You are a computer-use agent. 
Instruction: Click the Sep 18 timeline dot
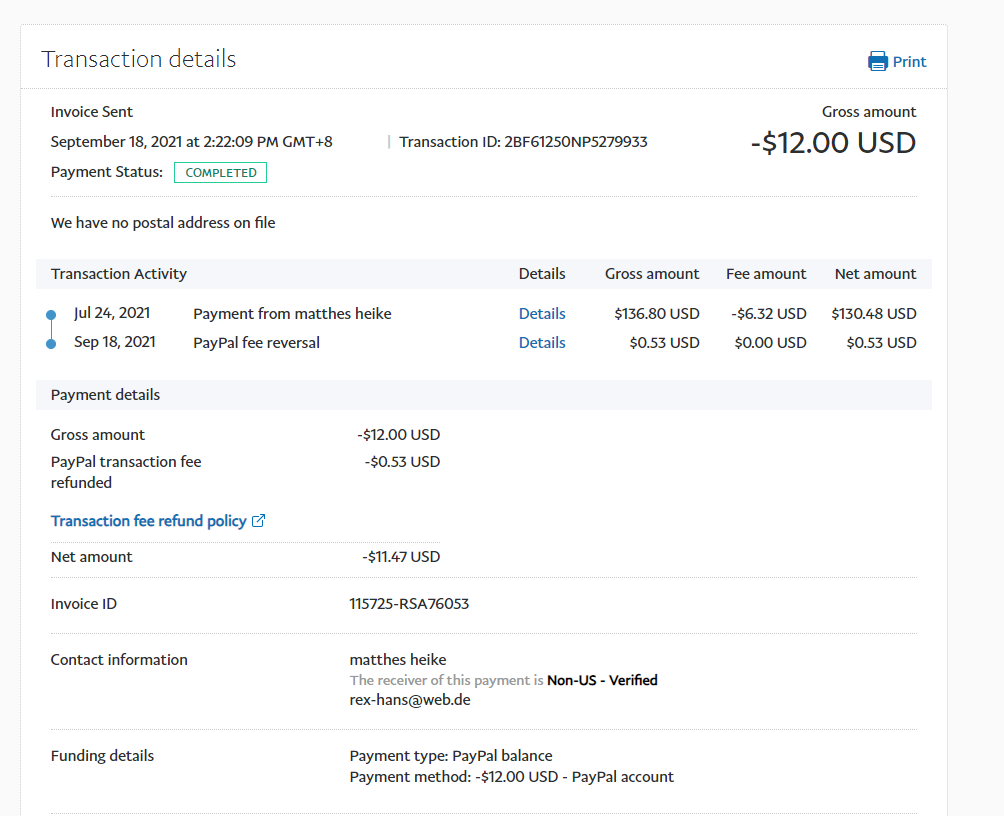point(51,344)
